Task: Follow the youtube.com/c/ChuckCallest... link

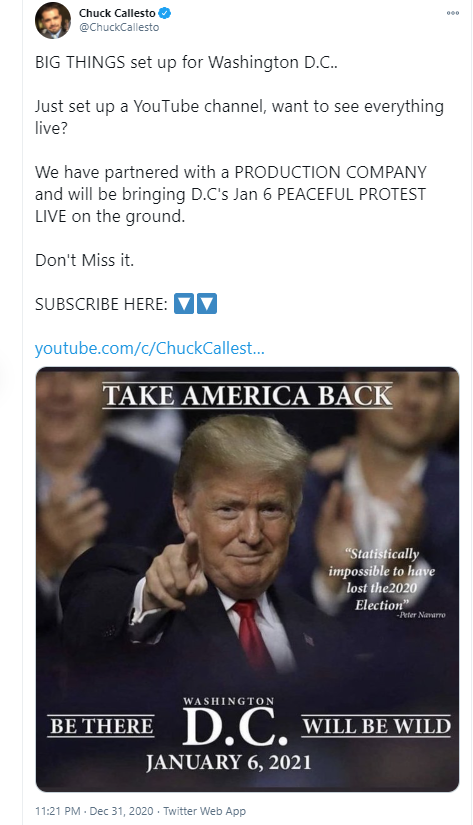Action: [149, 348]
